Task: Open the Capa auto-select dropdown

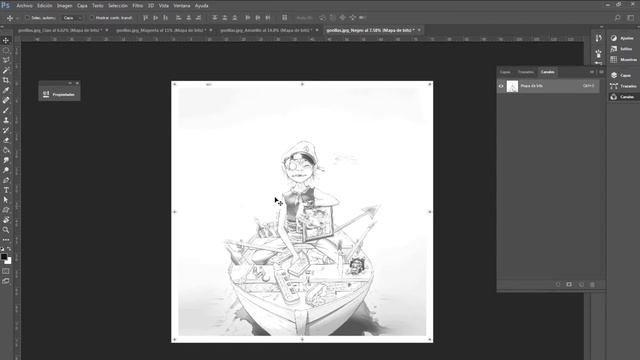Action: click(72, 18)
